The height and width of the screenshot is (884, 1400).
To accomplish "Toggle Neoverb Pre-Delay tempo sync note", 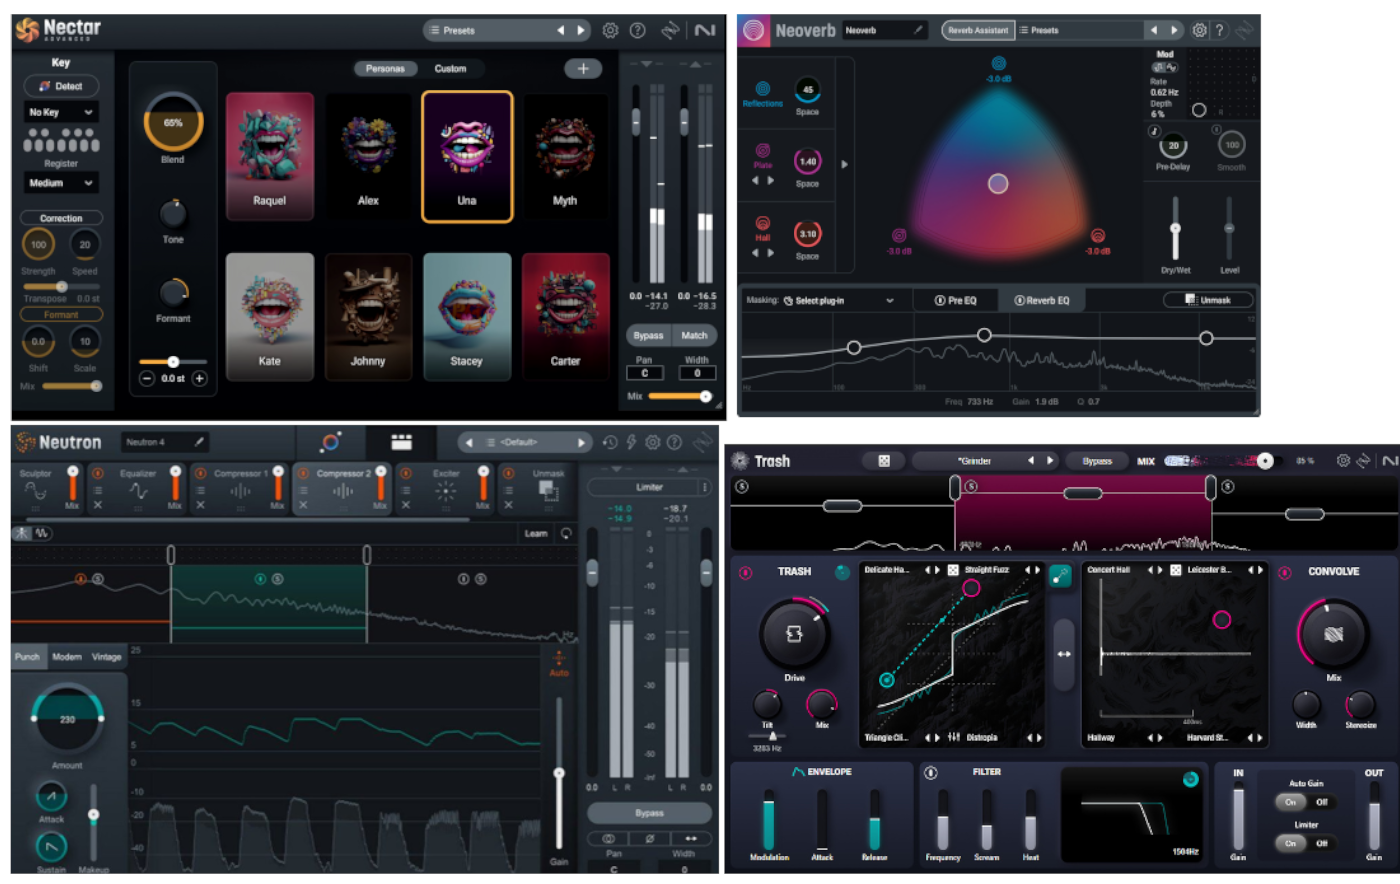I will click(1153, 131).
